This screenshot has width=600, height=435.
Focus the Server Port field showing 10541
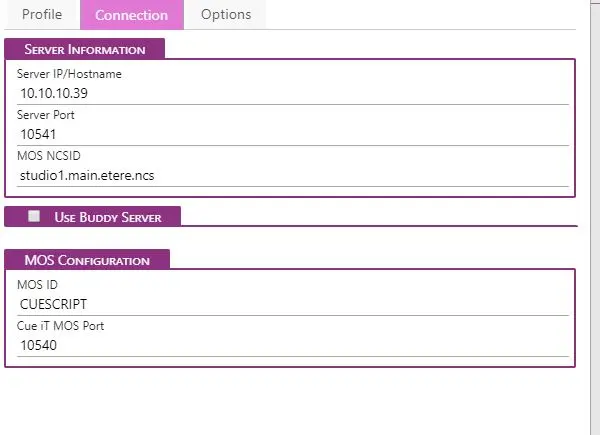(x=292, y=134)
